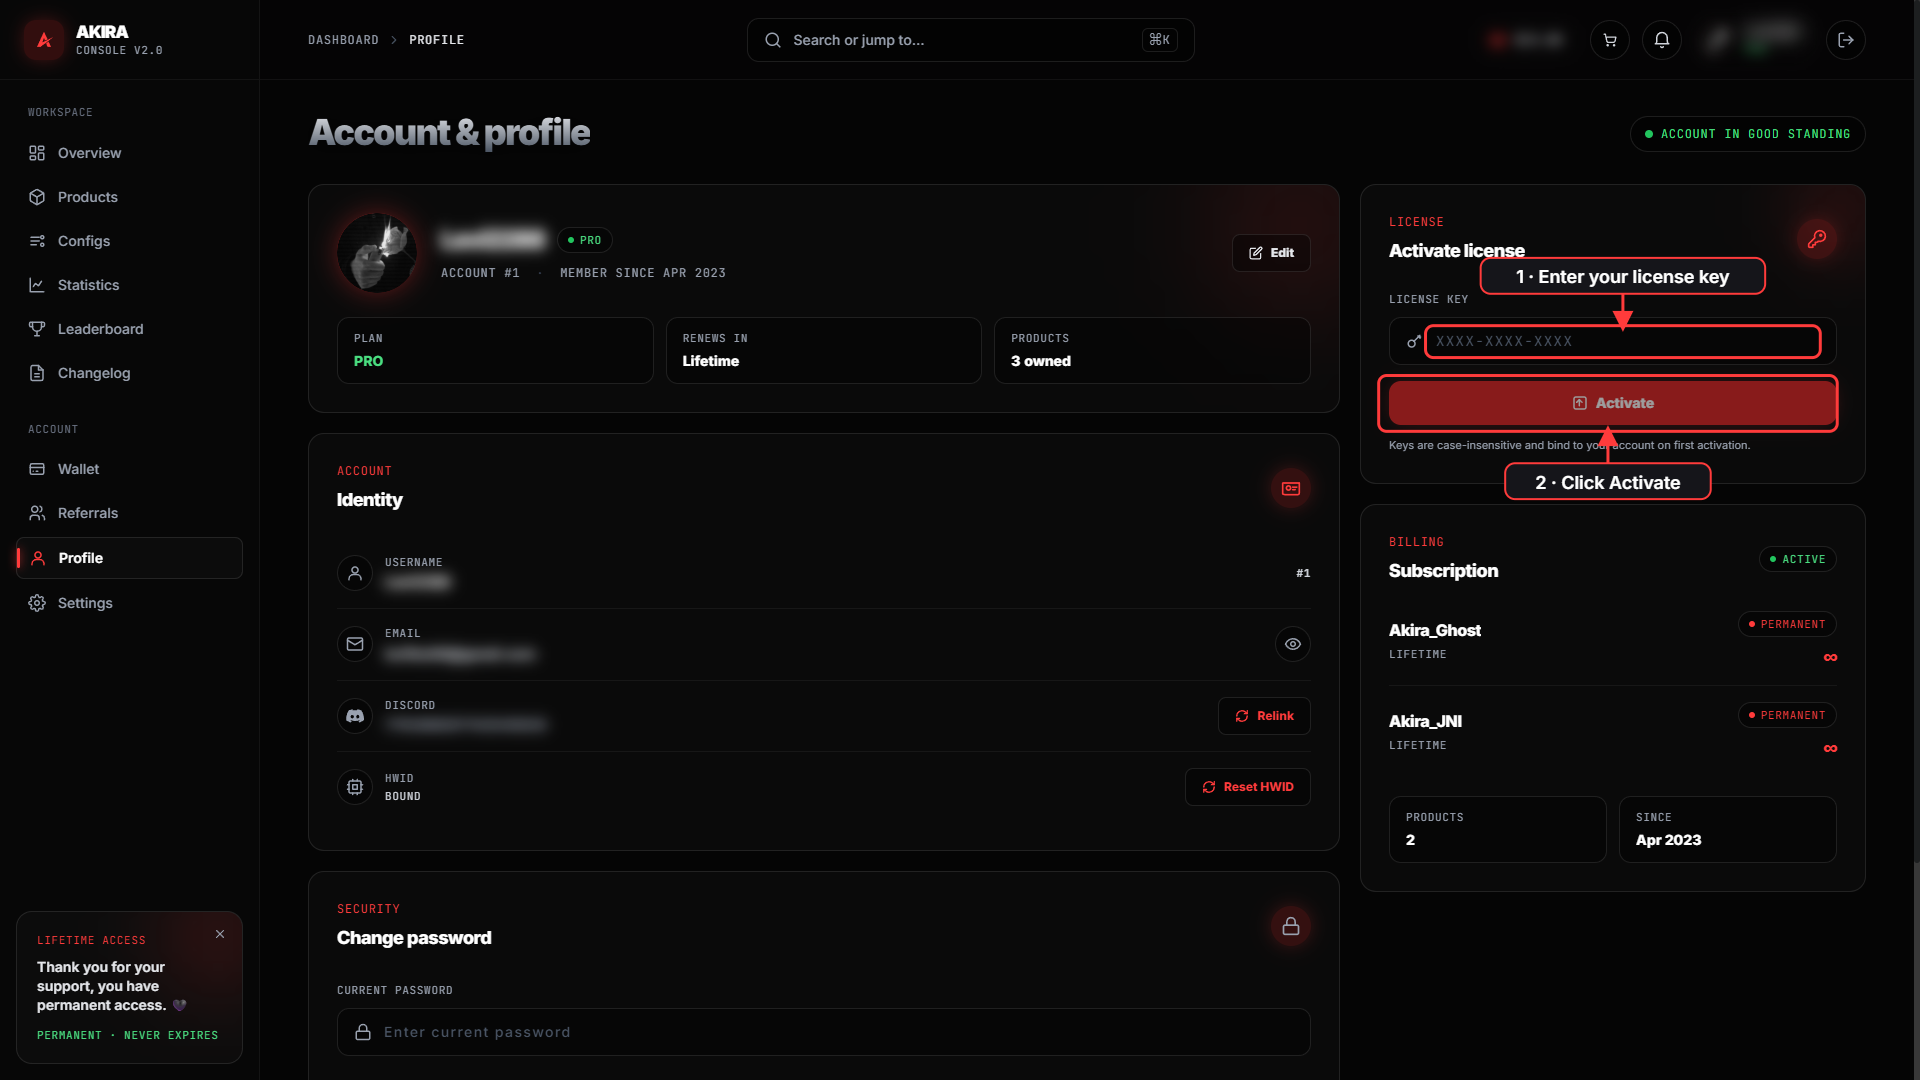Image resolution: width=1920 pixels, height=1080 pixels.
Task: Open the notifications bell
Action: coord(1662,40)
